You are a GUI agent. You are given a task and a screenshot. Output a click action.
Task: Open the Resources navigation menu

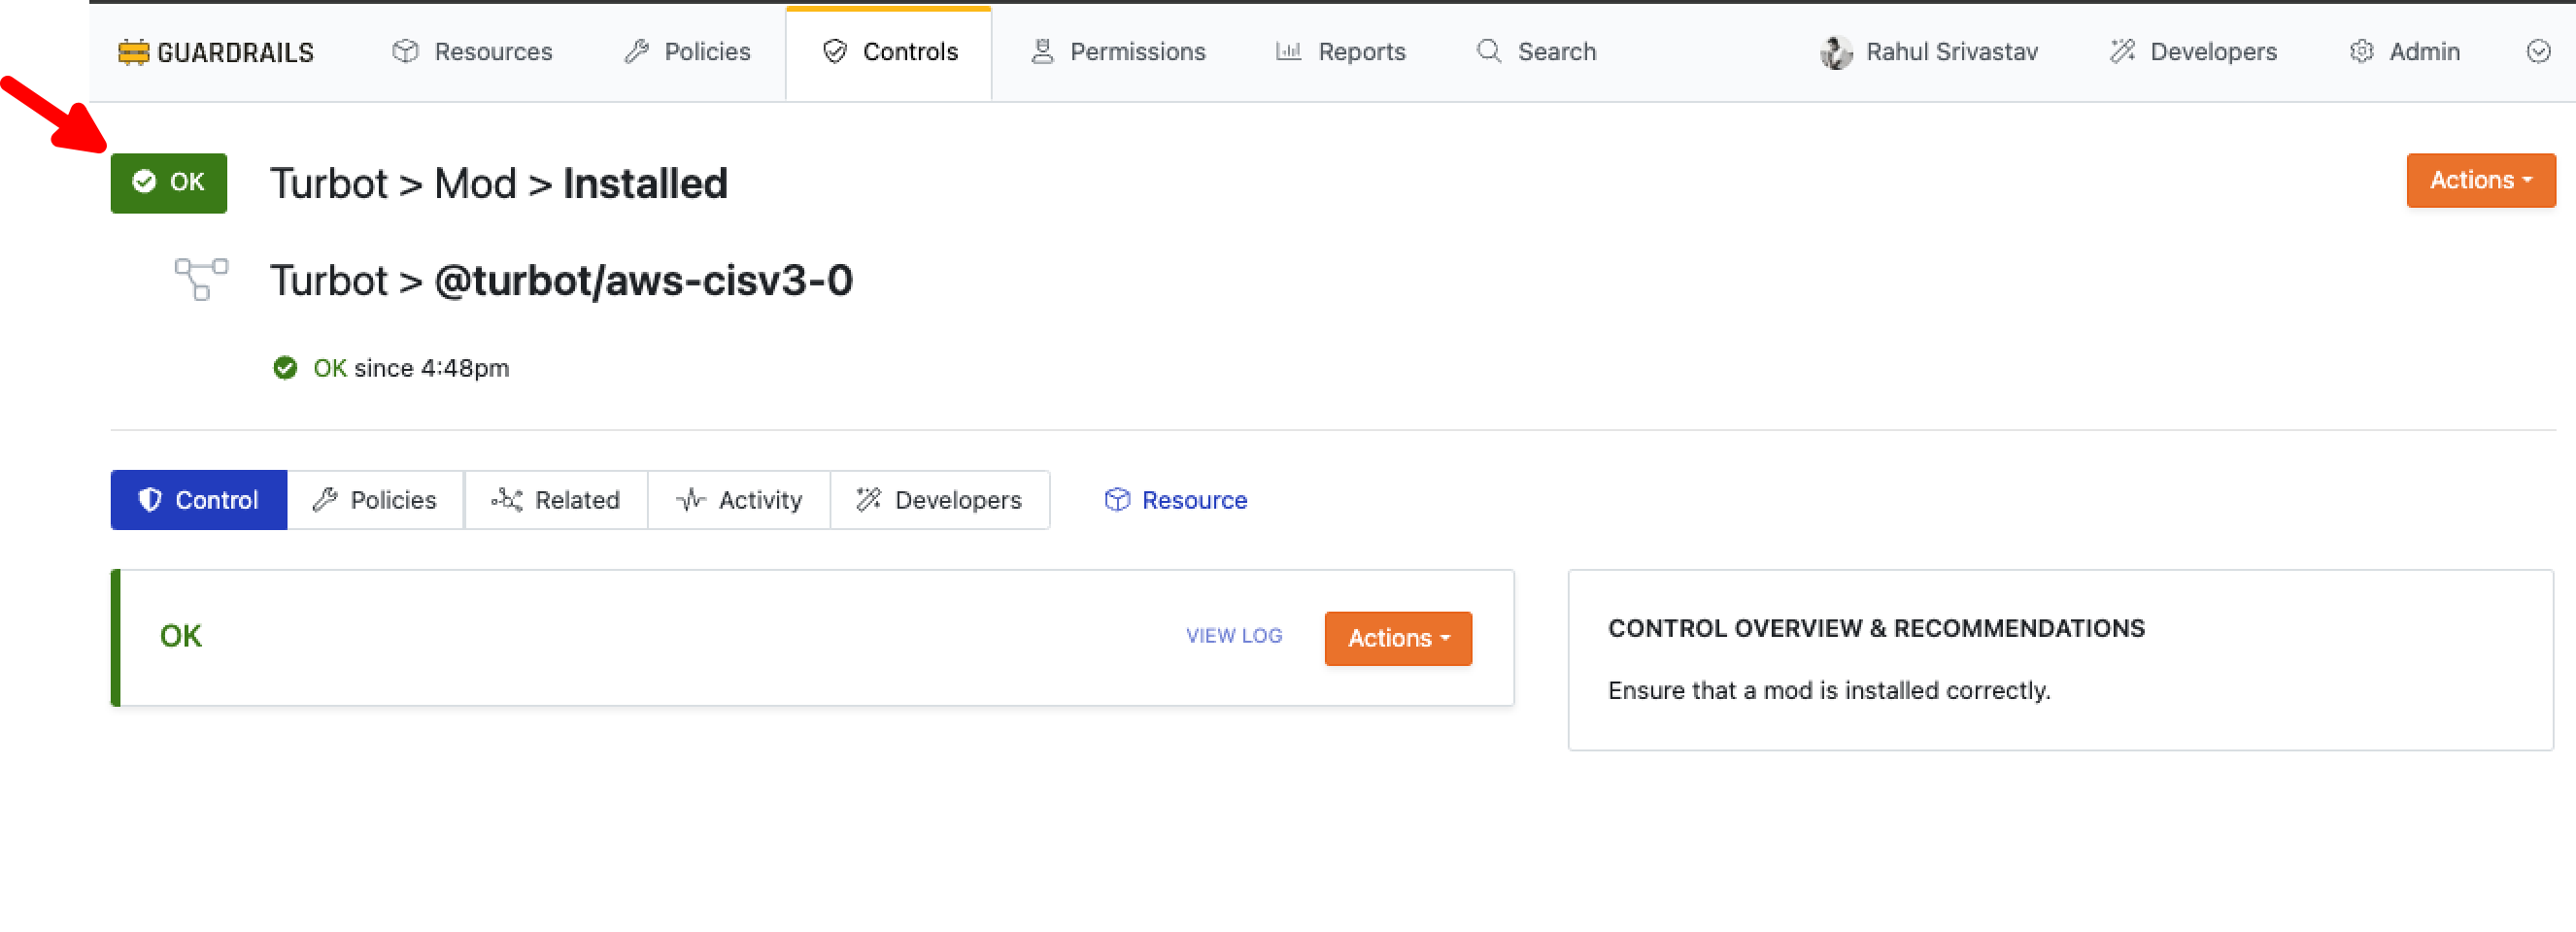472,52
